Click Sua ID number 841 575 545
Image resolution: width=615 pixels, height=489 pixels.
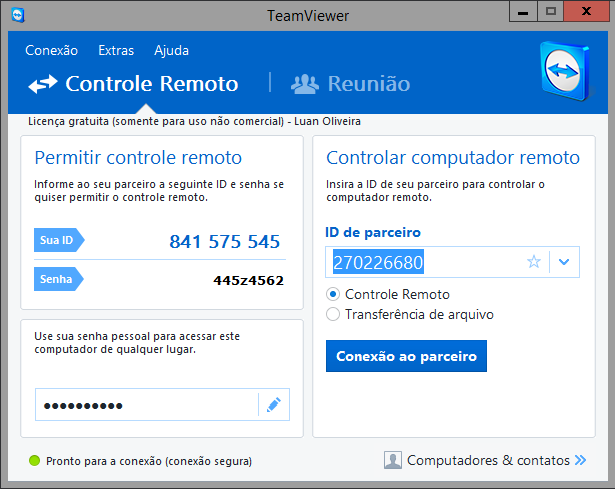click(x=224, y=241)
